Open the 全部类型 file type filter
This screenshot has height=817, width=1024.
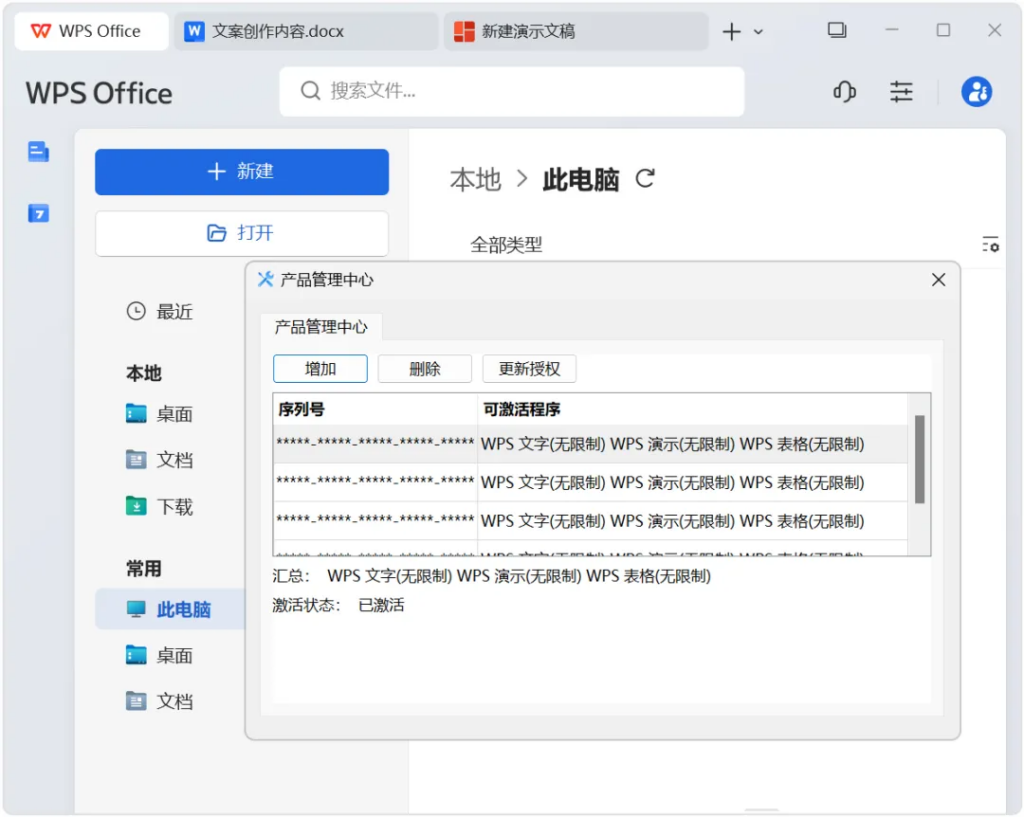506,245
